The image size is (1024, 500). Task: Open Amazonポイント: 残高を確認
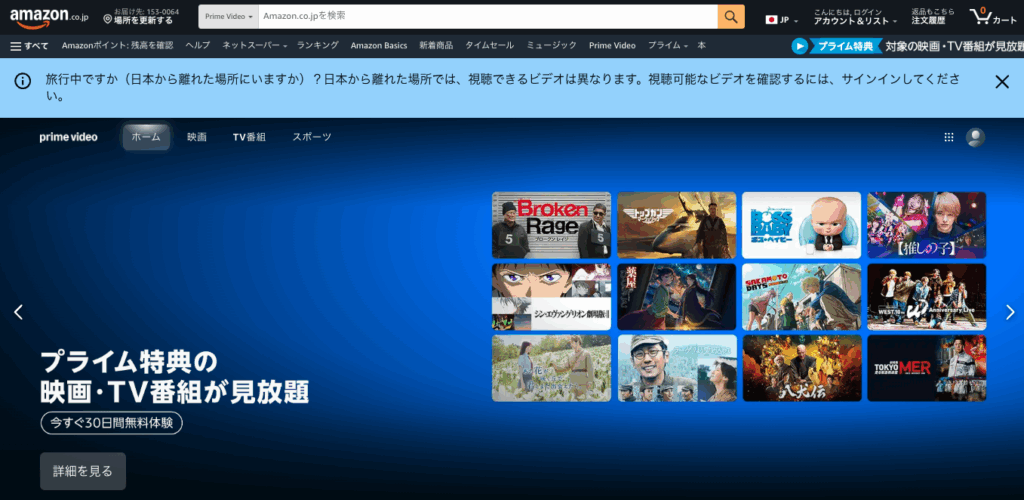tap(118, 46)
